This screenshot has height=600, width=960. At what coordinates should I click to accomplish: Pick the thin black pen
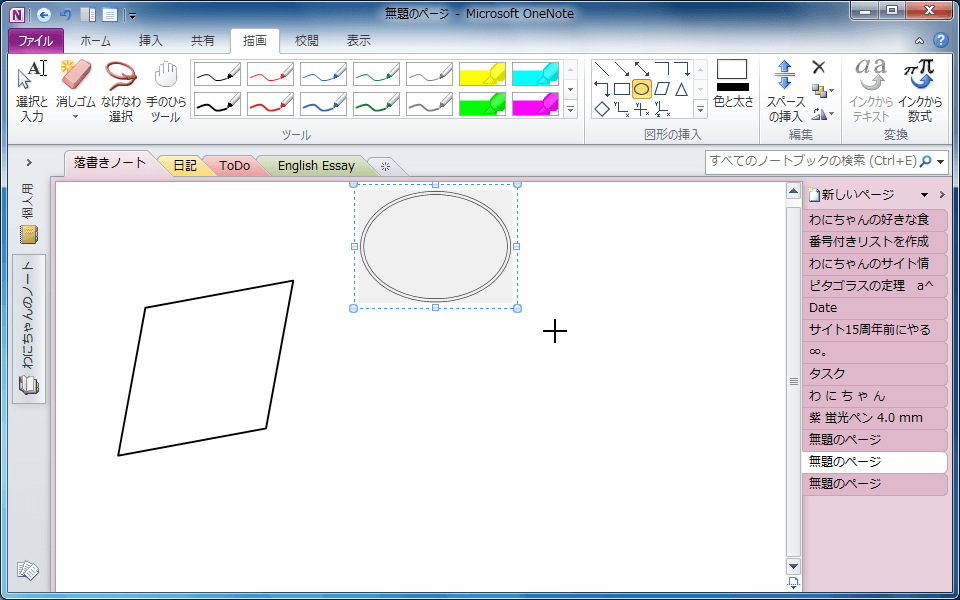pyautogui.click(x=217, y=74)
